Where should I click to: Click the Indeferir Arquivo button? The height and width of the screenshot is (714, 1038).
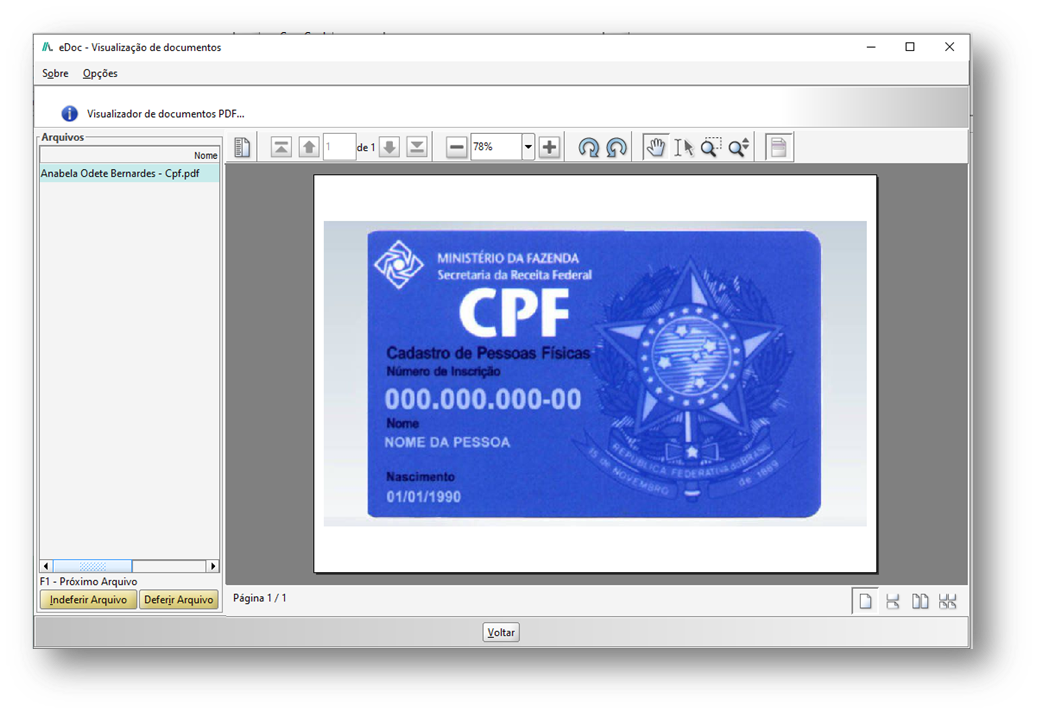click(88, 600)
